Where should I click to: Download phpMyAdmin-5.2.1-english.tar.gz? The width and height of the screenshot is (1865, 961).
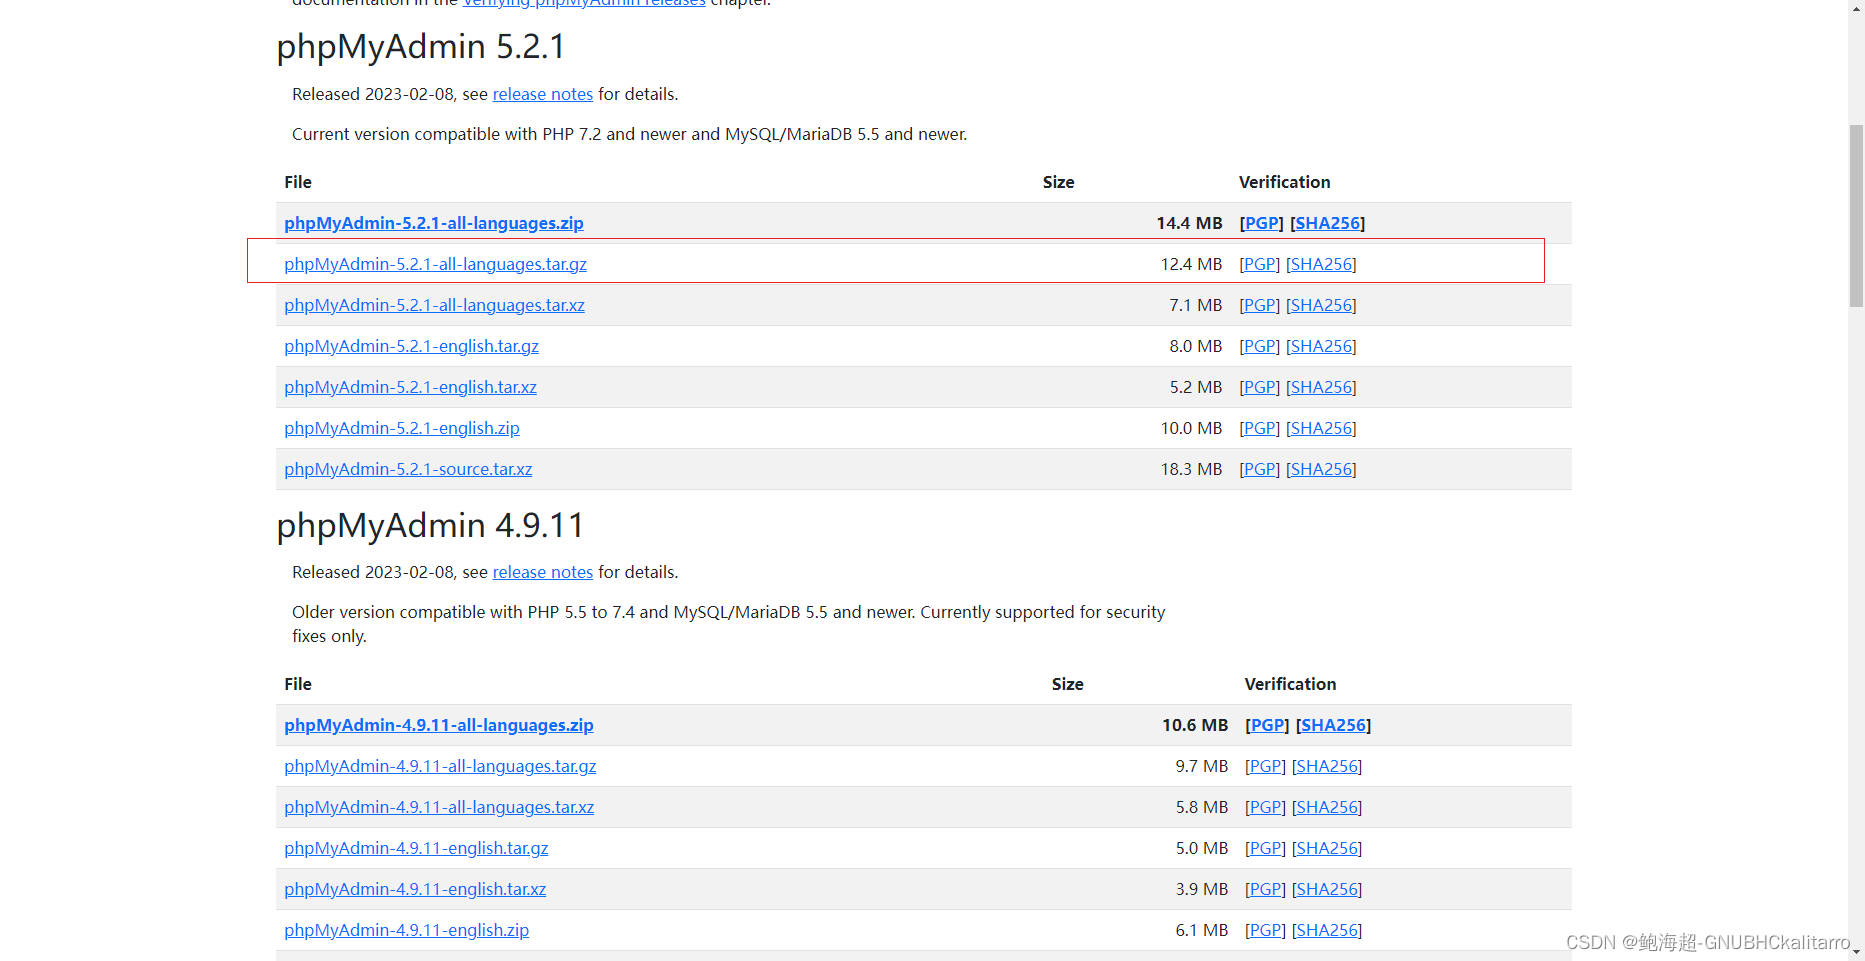[411, 346]
